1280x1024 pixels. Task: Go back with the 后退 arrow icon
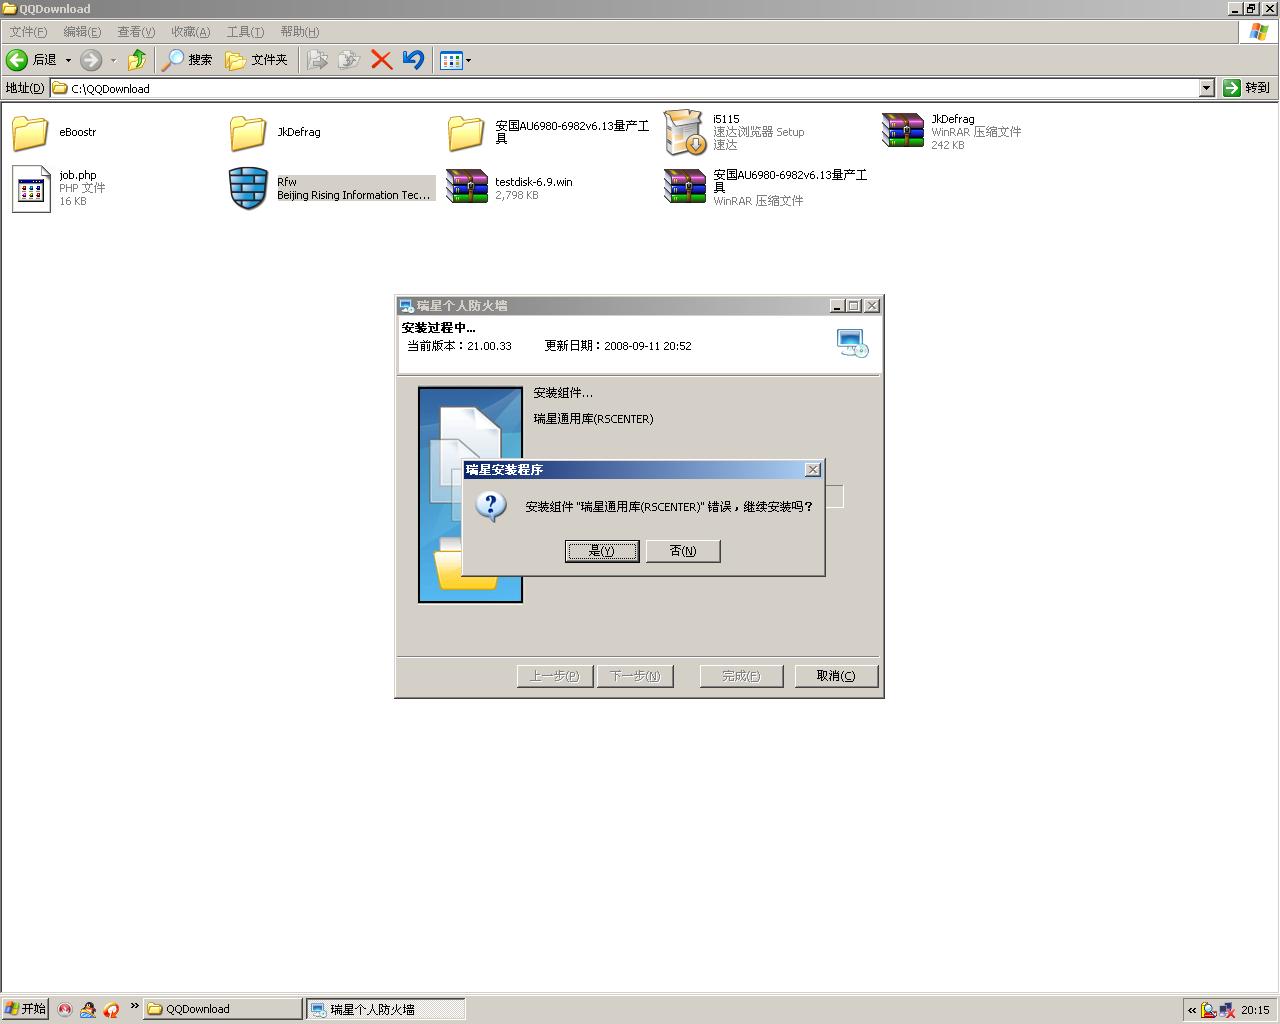(17, 60)
